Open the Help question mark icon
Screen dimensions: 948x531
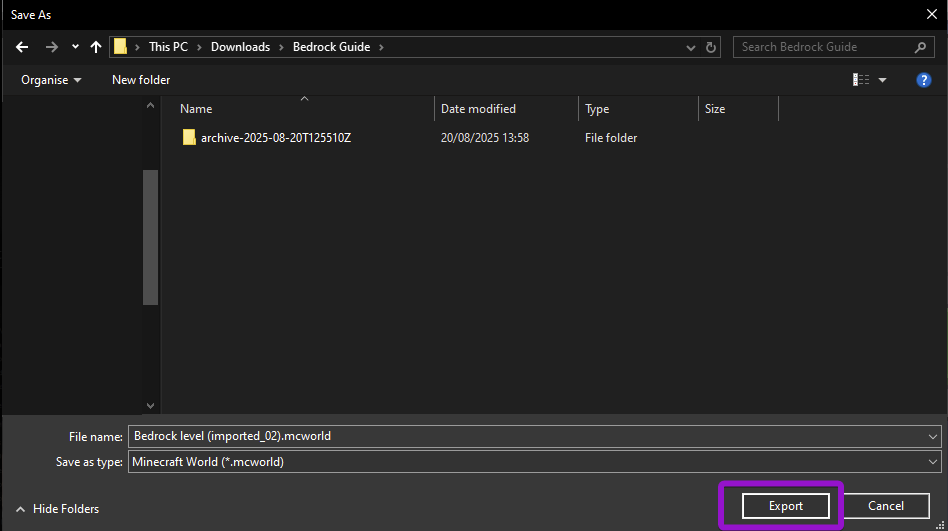point(923,80)
